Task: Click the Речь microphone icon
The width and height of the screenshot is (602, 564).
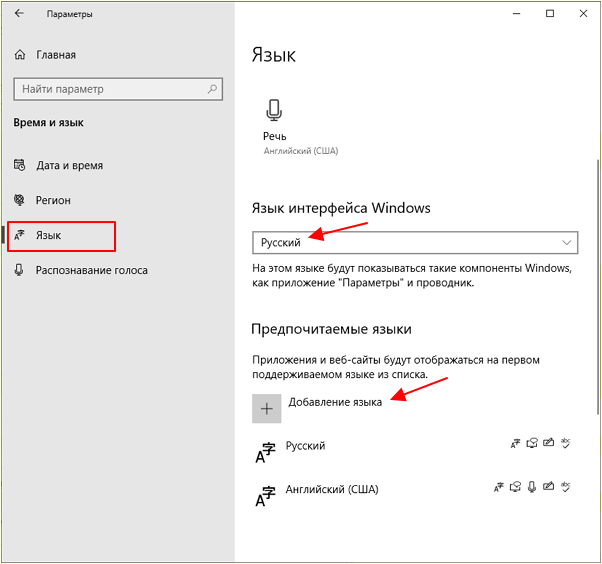Action: click(274, 110)
